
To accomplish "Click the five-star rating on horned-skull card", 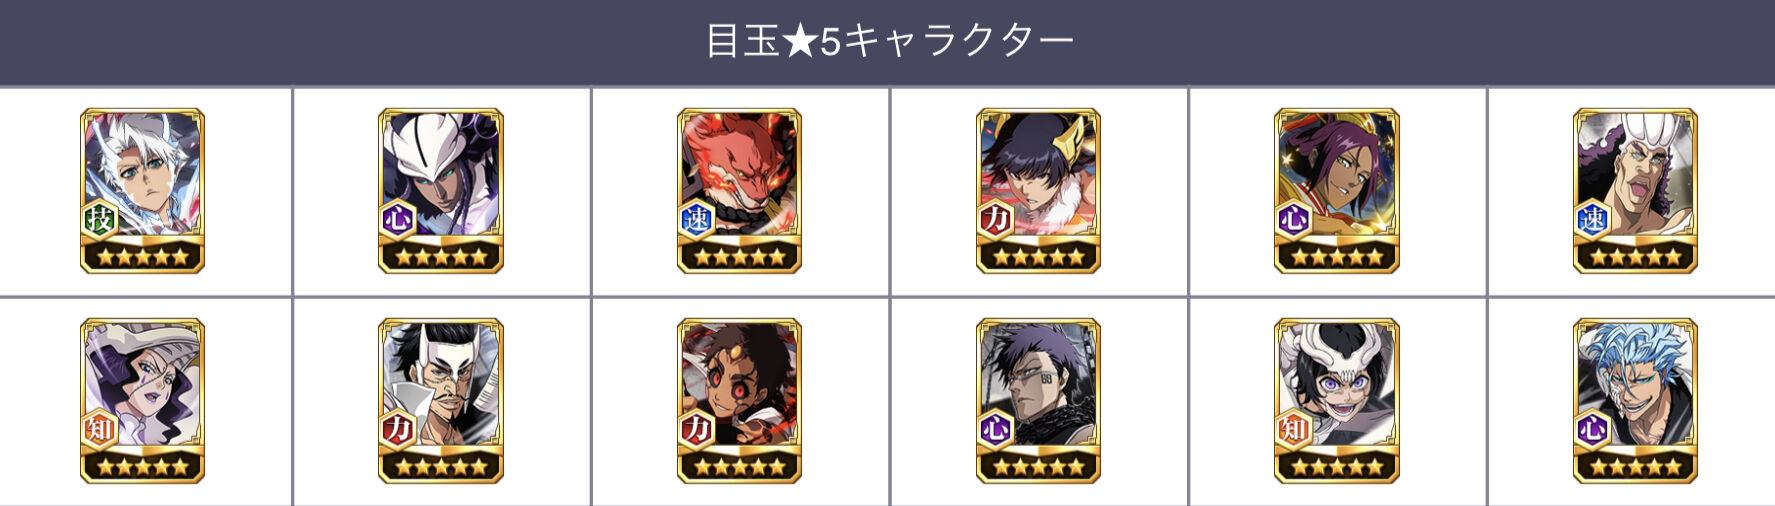I will pyautogui.click(x=1336, y=466).
